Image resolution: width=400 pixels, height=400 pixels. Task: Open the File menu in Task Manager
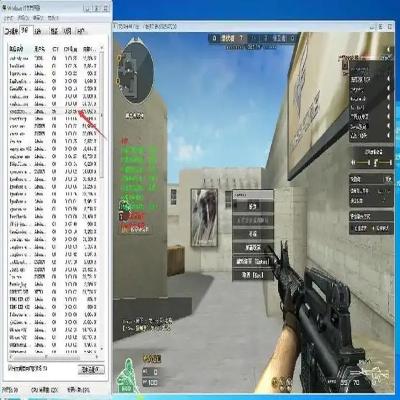[9, 18]
